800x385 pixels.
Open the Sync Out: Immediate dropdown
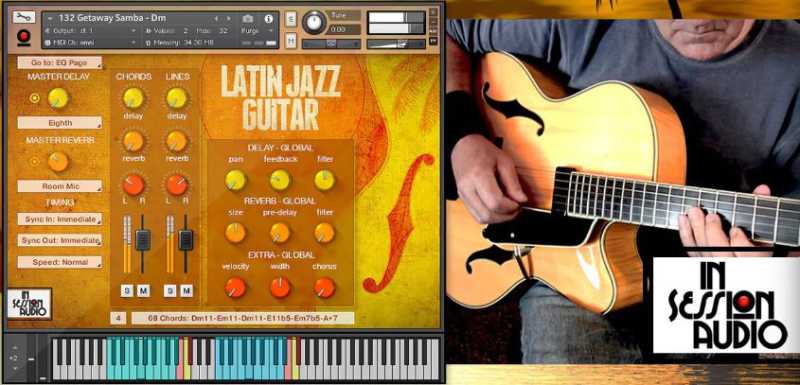60,240
